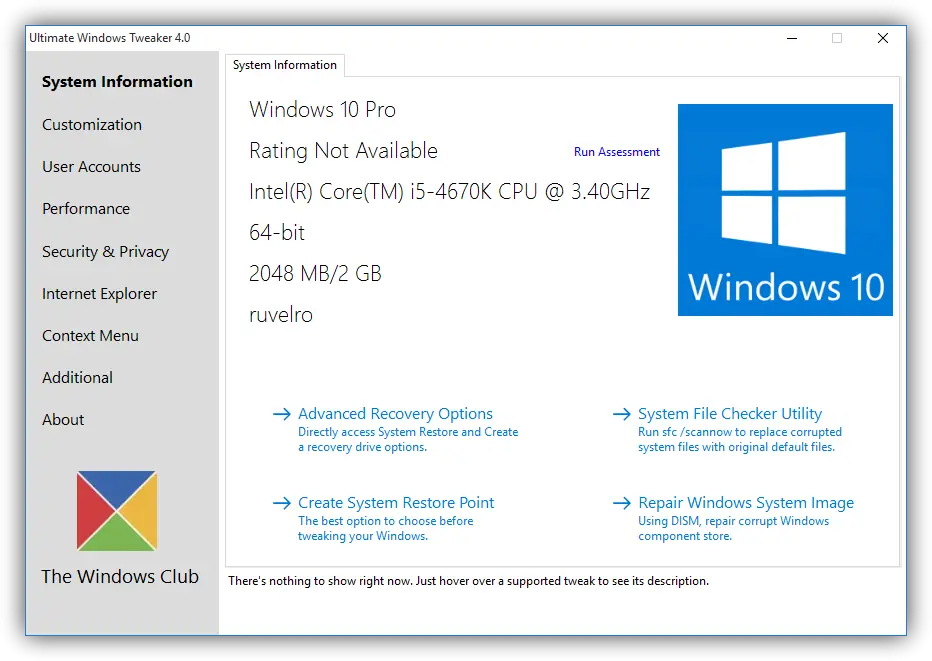Click 'Directly access System Restore' description
Viewport: 932px width, 661px height.
[x=408, y=439]
